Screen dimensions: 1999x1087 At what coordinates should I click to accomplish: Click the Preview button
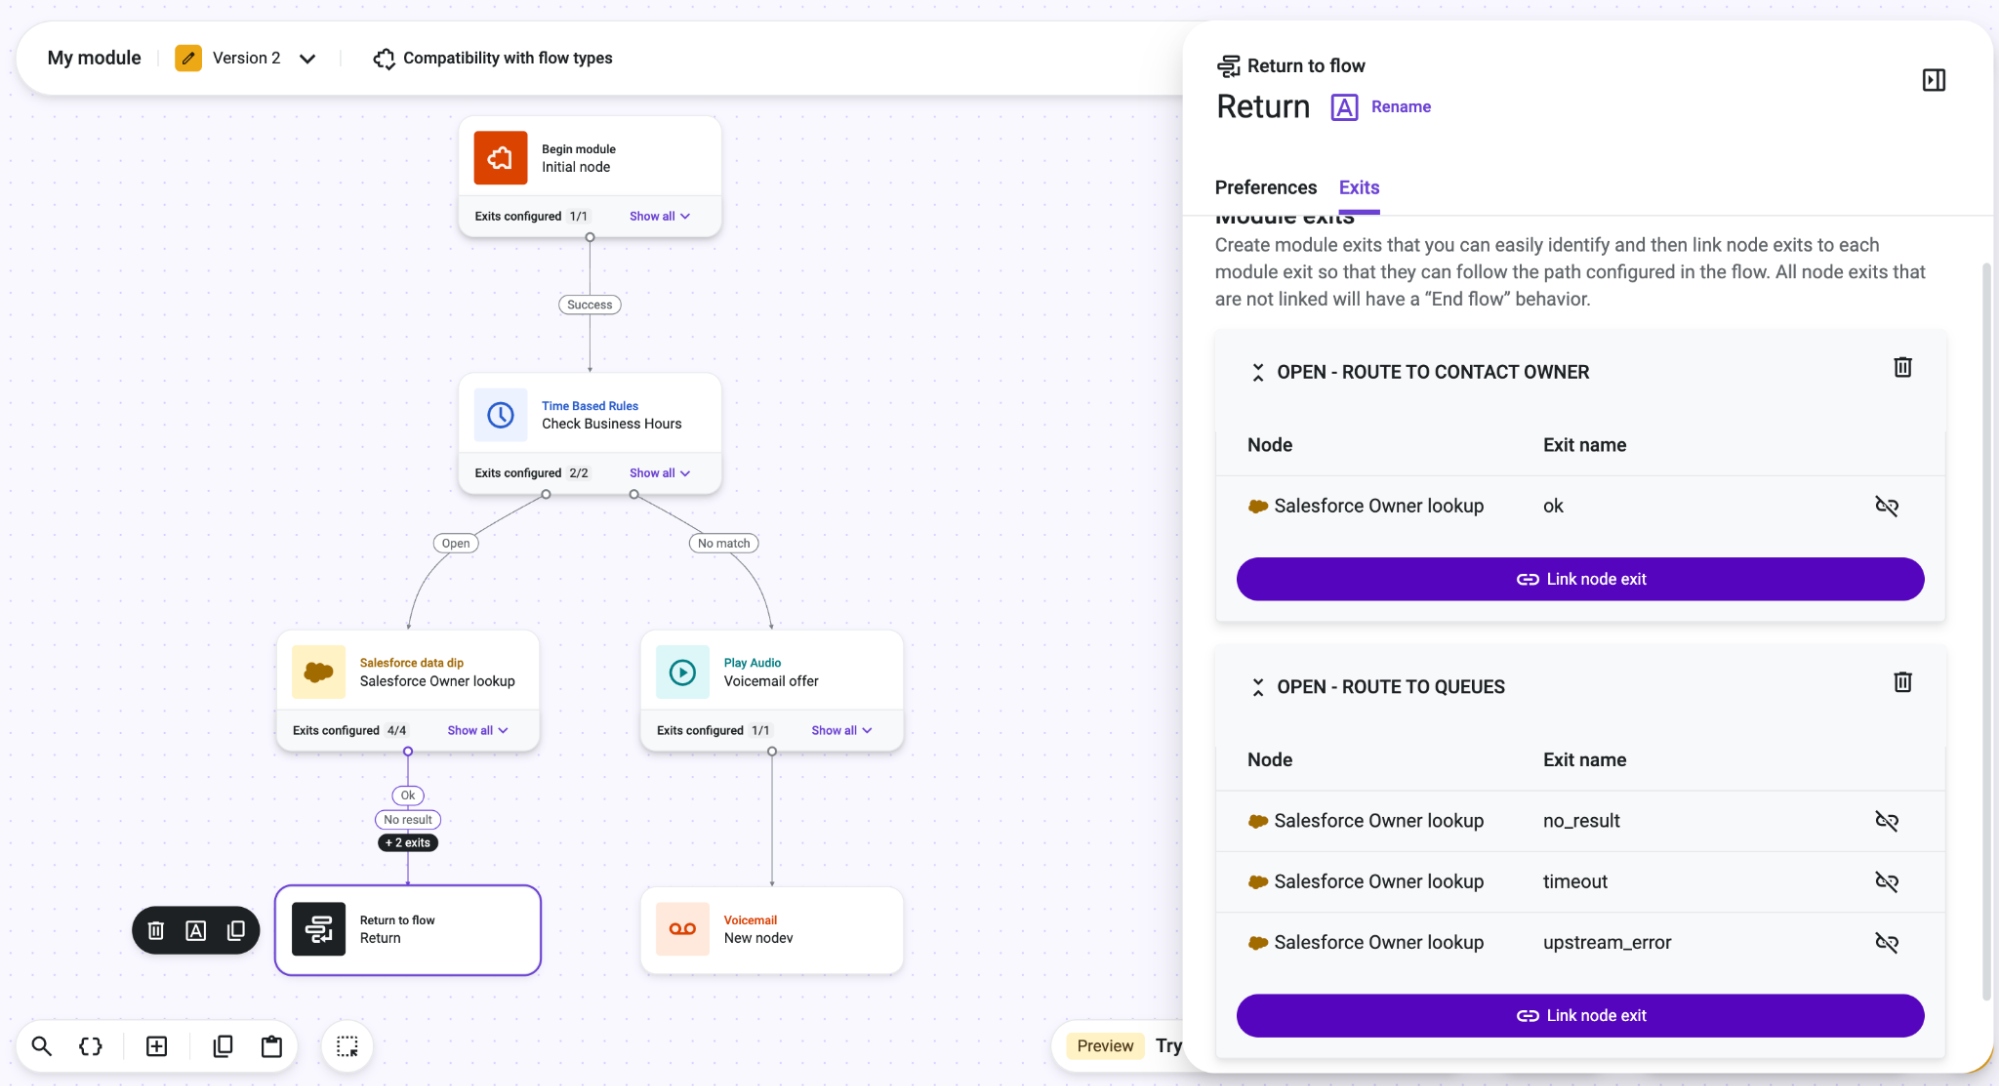click(1104, 1046)
